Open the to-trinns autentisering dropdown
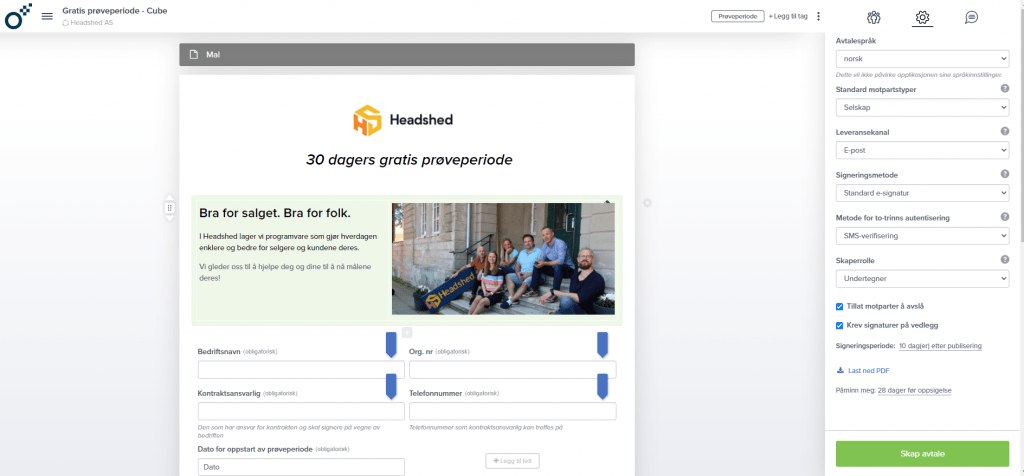 point(922,236)
